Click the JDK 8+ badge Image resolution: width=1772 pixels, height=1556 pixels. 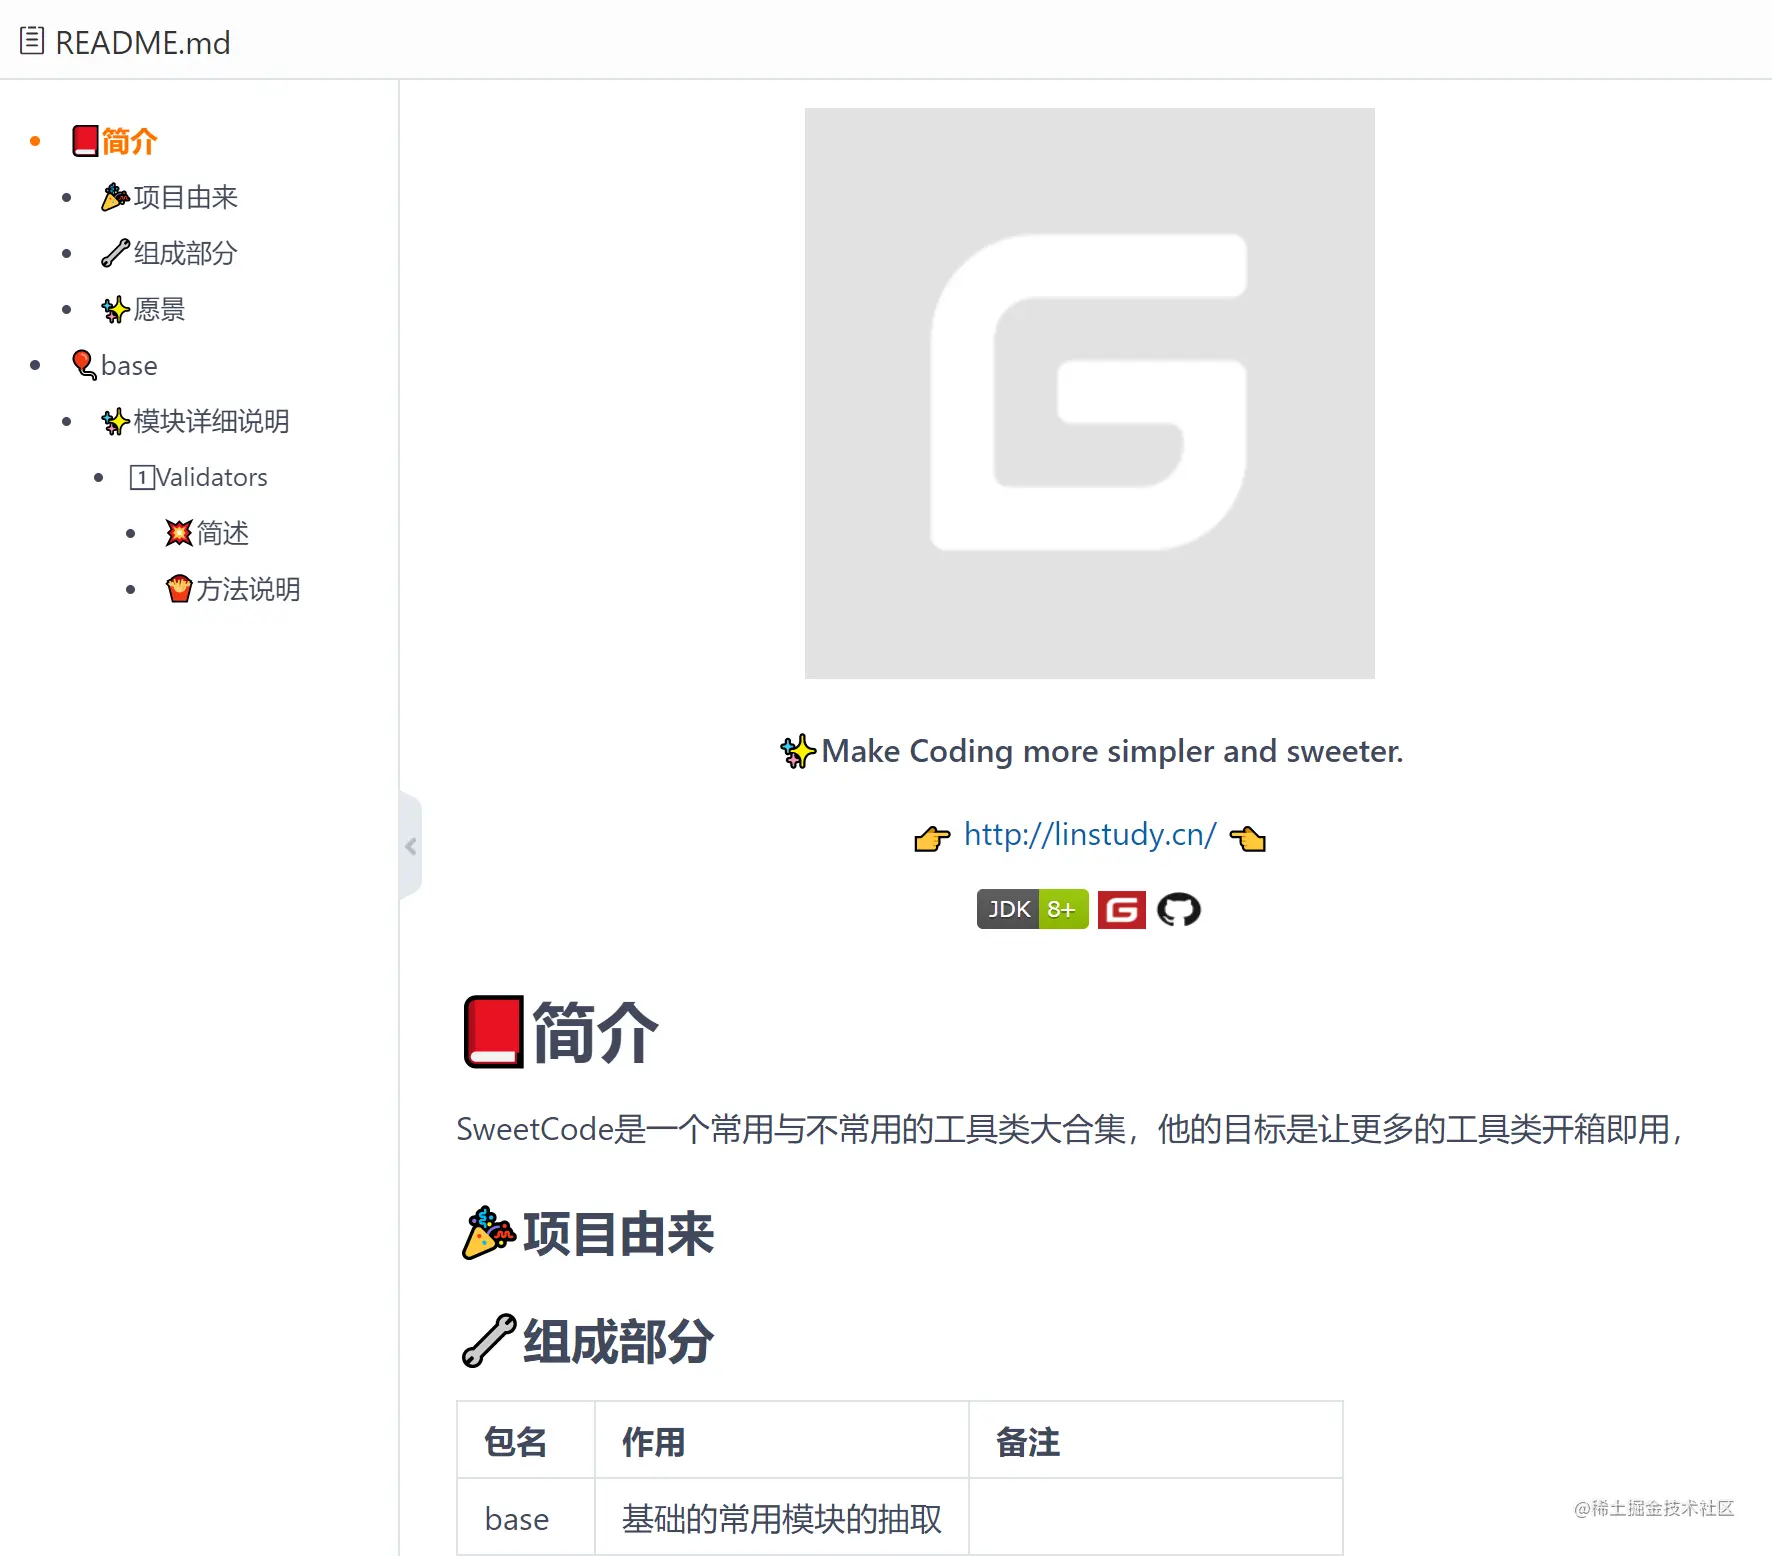1032,909
